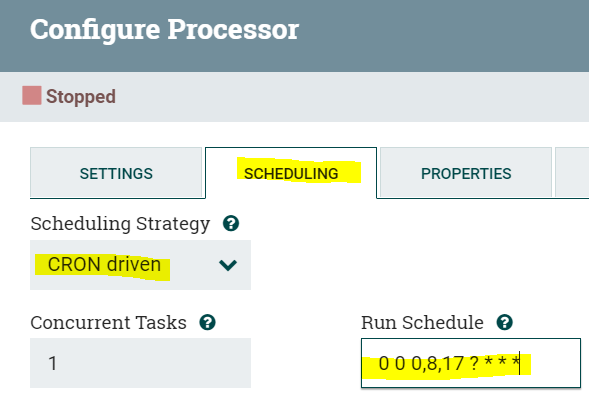The image size is (589, 402).
Task: Click into the Run Schedule cron field
Action: pos(471,363)
